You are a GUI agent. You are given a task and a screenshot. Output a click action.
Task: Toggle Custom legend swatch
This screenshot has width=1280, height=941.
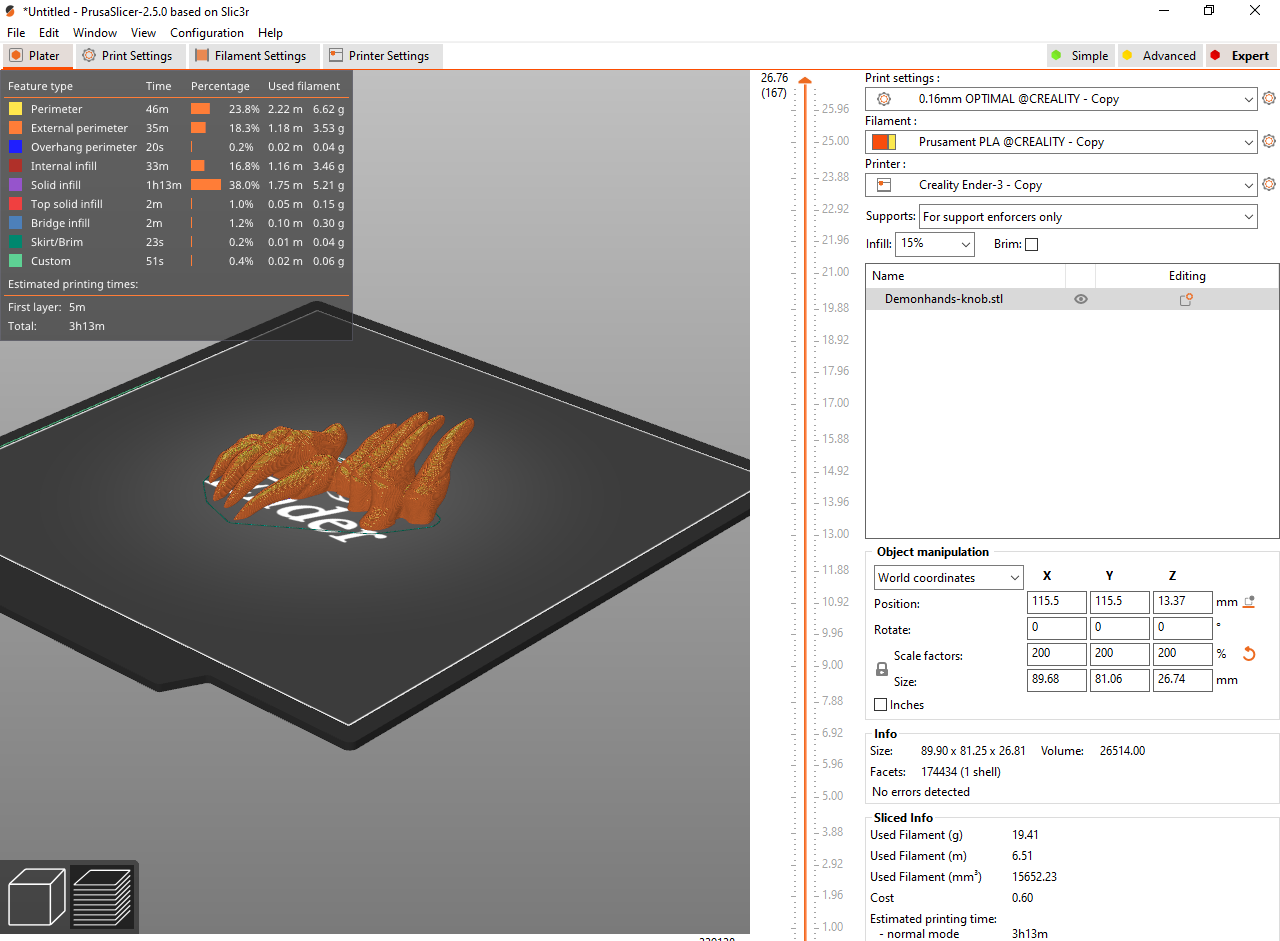tap(15, 261)
